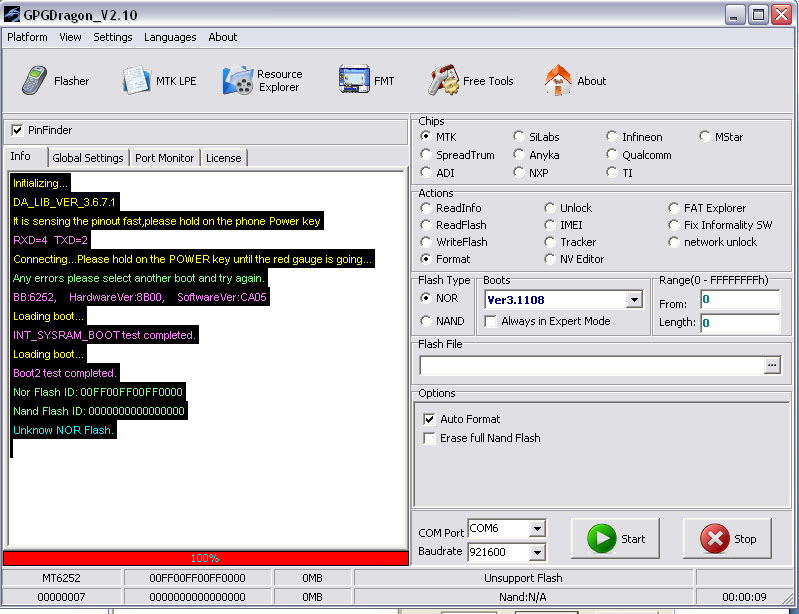Click the Flash File path field
The width and height of the screenshot is (799, 614).
(591, 365)
